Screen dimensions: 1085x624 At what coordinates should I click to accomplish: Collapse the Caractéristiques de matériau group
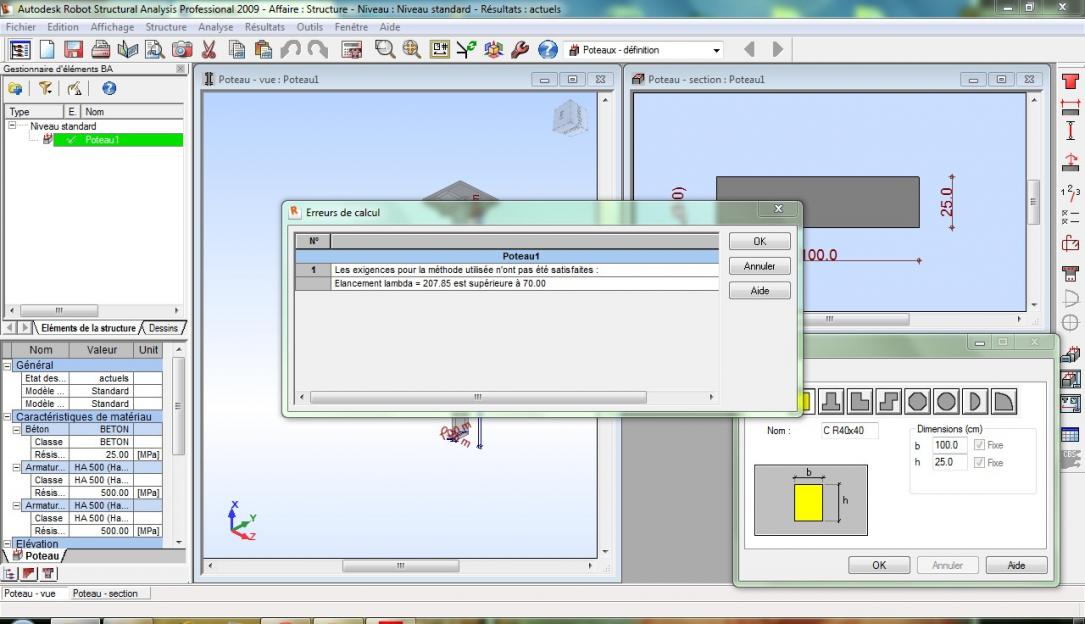pyautogui.click(x=8, y=417)
